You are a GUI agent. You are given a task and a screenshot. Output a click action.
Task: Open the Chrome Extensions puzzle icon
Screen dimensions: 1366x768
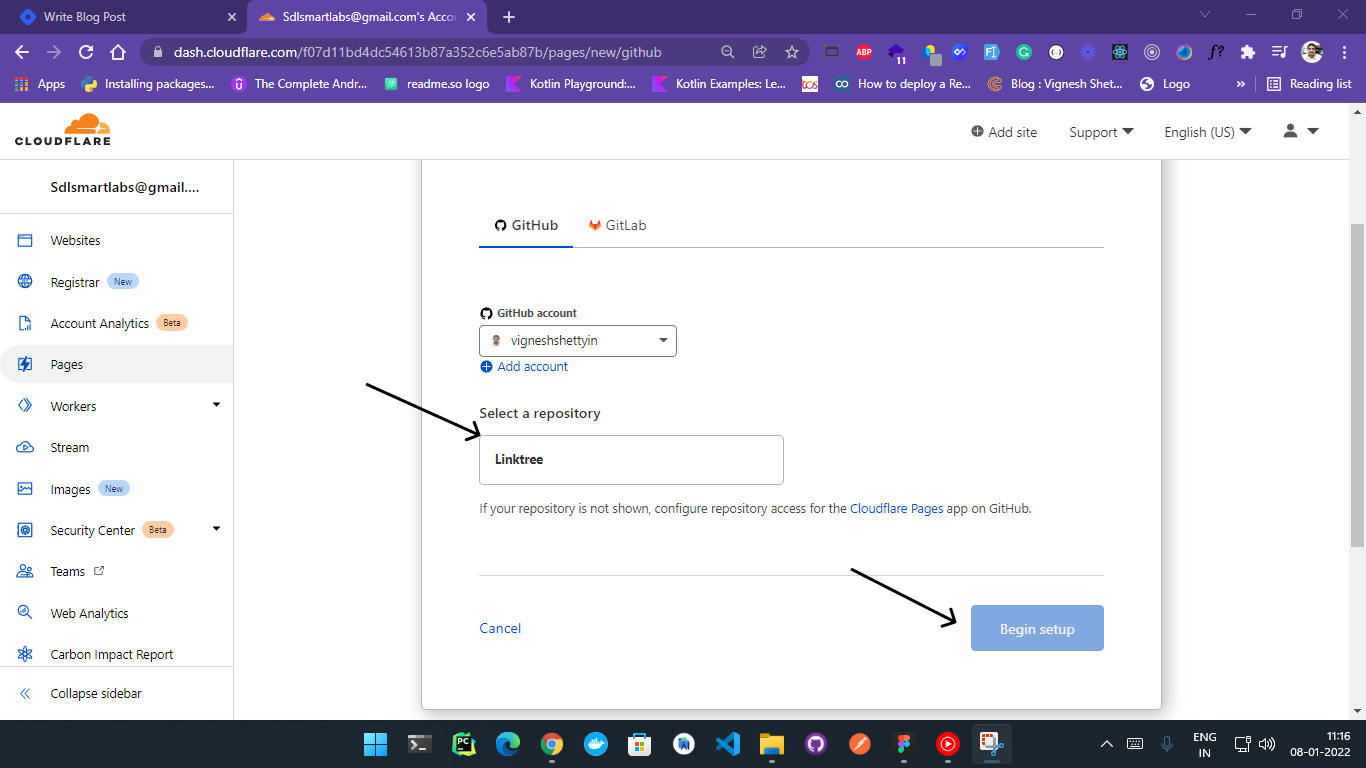[x=1247, y=52]
